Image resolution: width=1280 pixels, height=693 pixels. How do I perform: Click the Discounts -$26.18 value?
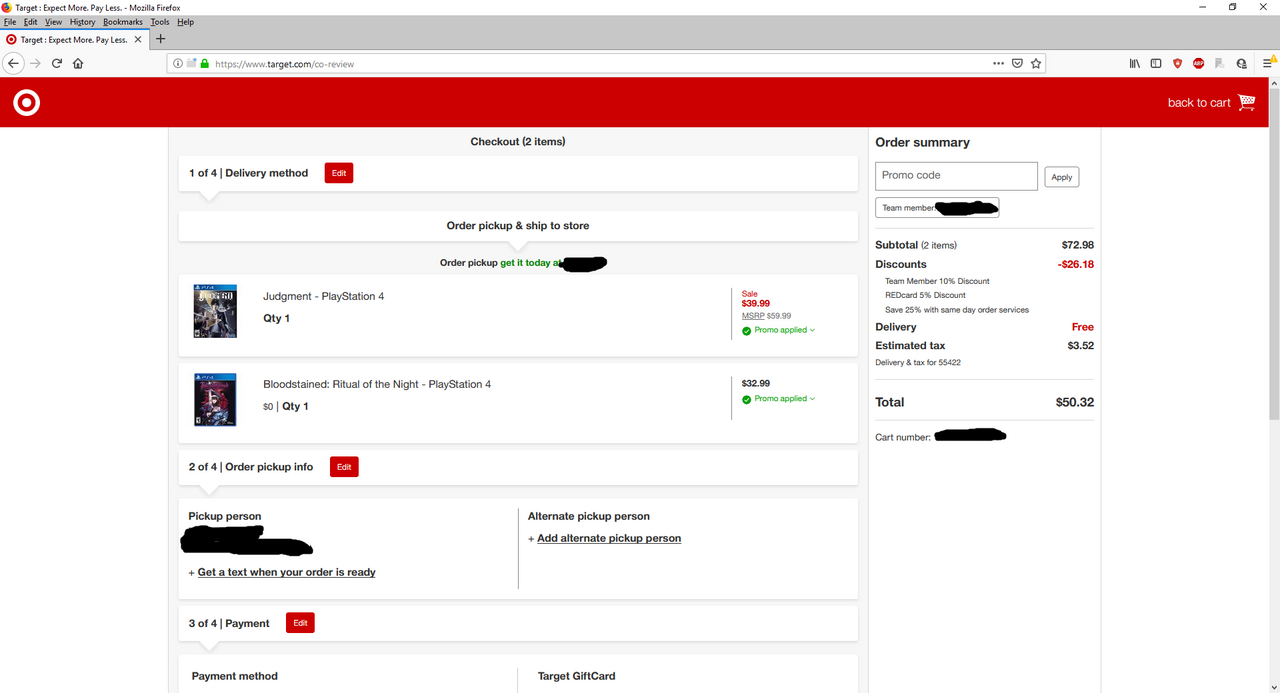(x=1076, y=265)
